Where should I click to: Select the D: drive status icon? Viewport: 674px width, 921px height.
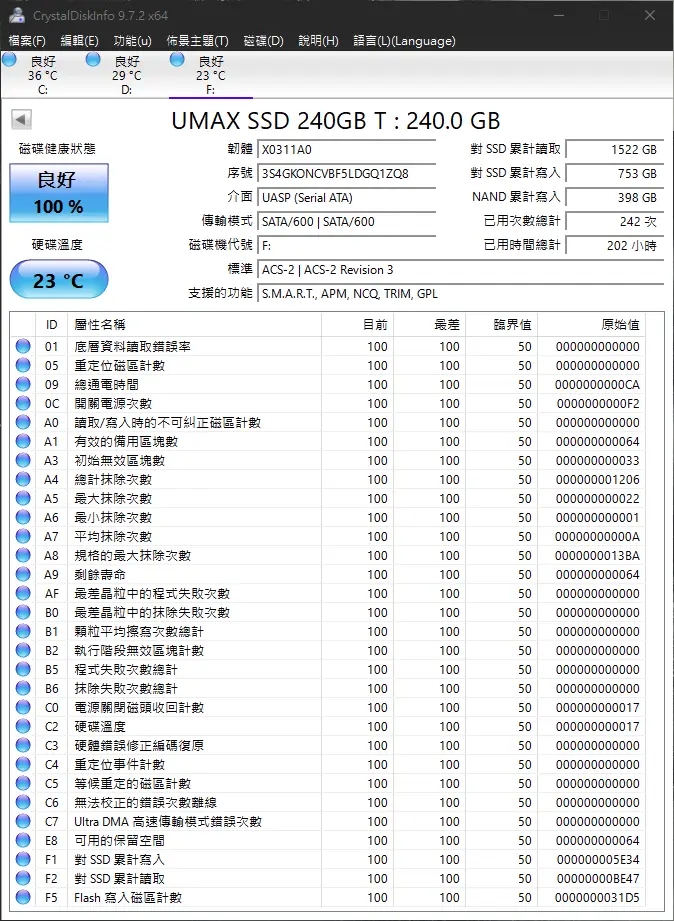(x=93, y=60)
